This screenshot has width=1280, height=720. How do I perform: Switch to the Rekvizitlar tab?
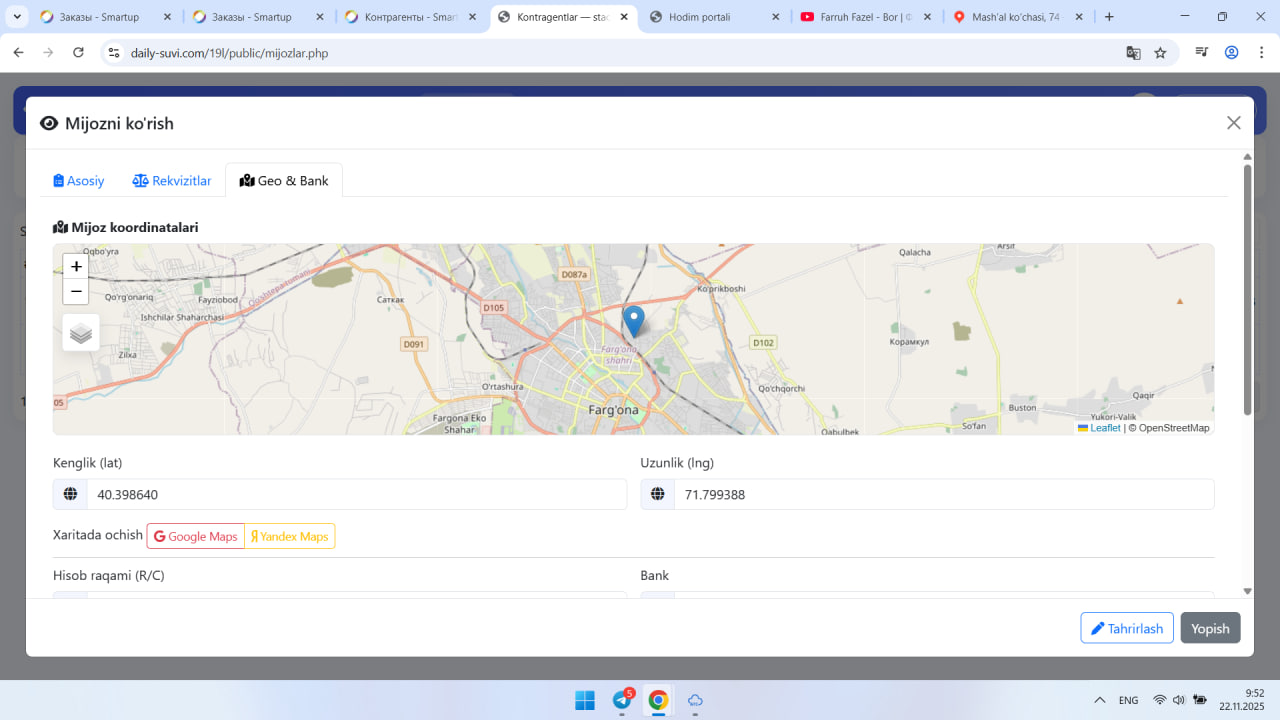[172, 181]
